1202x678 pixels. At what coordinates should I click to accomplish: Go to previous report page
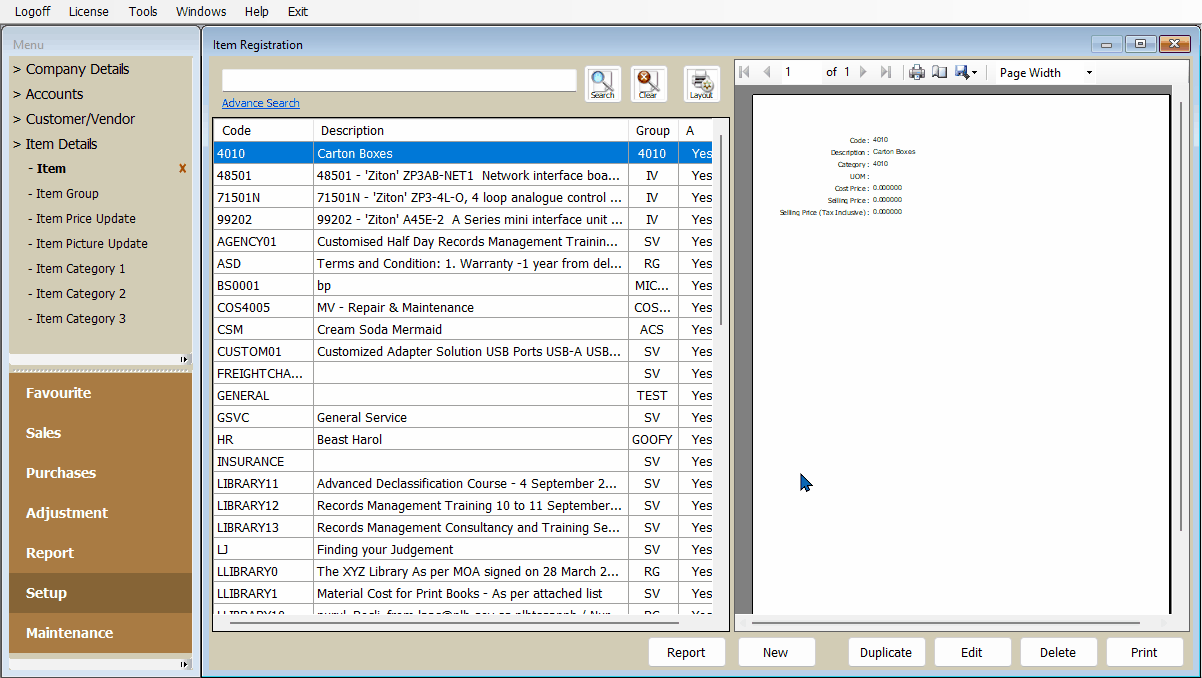(767, 72)
